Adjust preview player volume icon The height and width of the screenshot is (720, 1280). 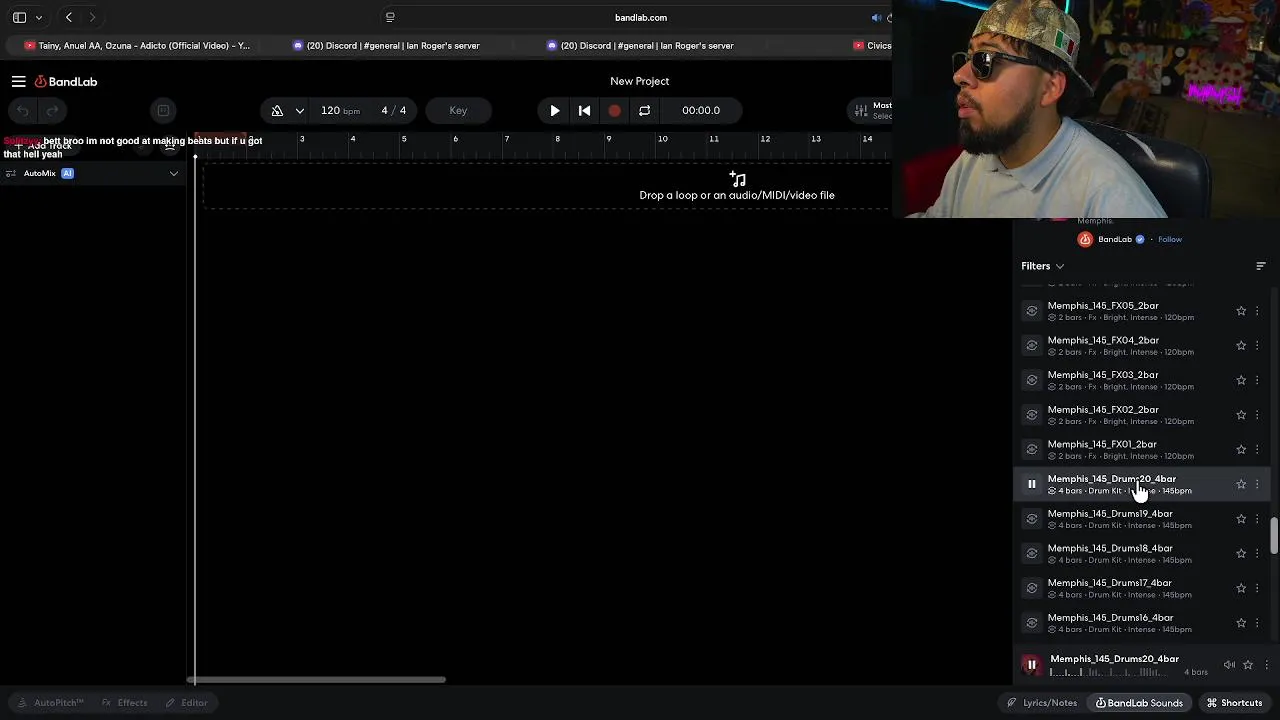click(x=1229, y=665)
